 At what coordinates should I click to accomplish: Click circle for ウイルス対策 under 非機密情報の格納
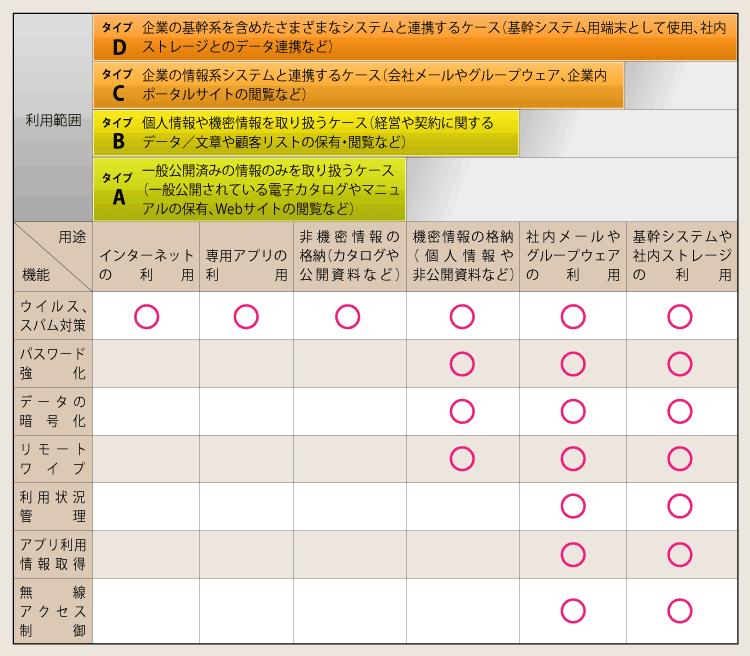click(x=347, y=316)
